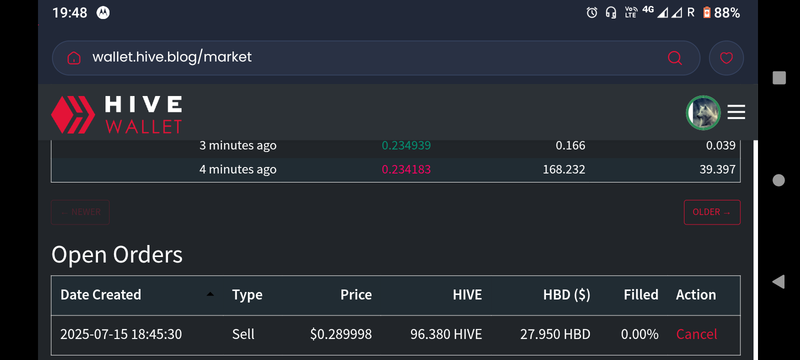This screenshot has width=800, height=360.
Task: Tap the search icon in address bar
Action: coord(674,58)
